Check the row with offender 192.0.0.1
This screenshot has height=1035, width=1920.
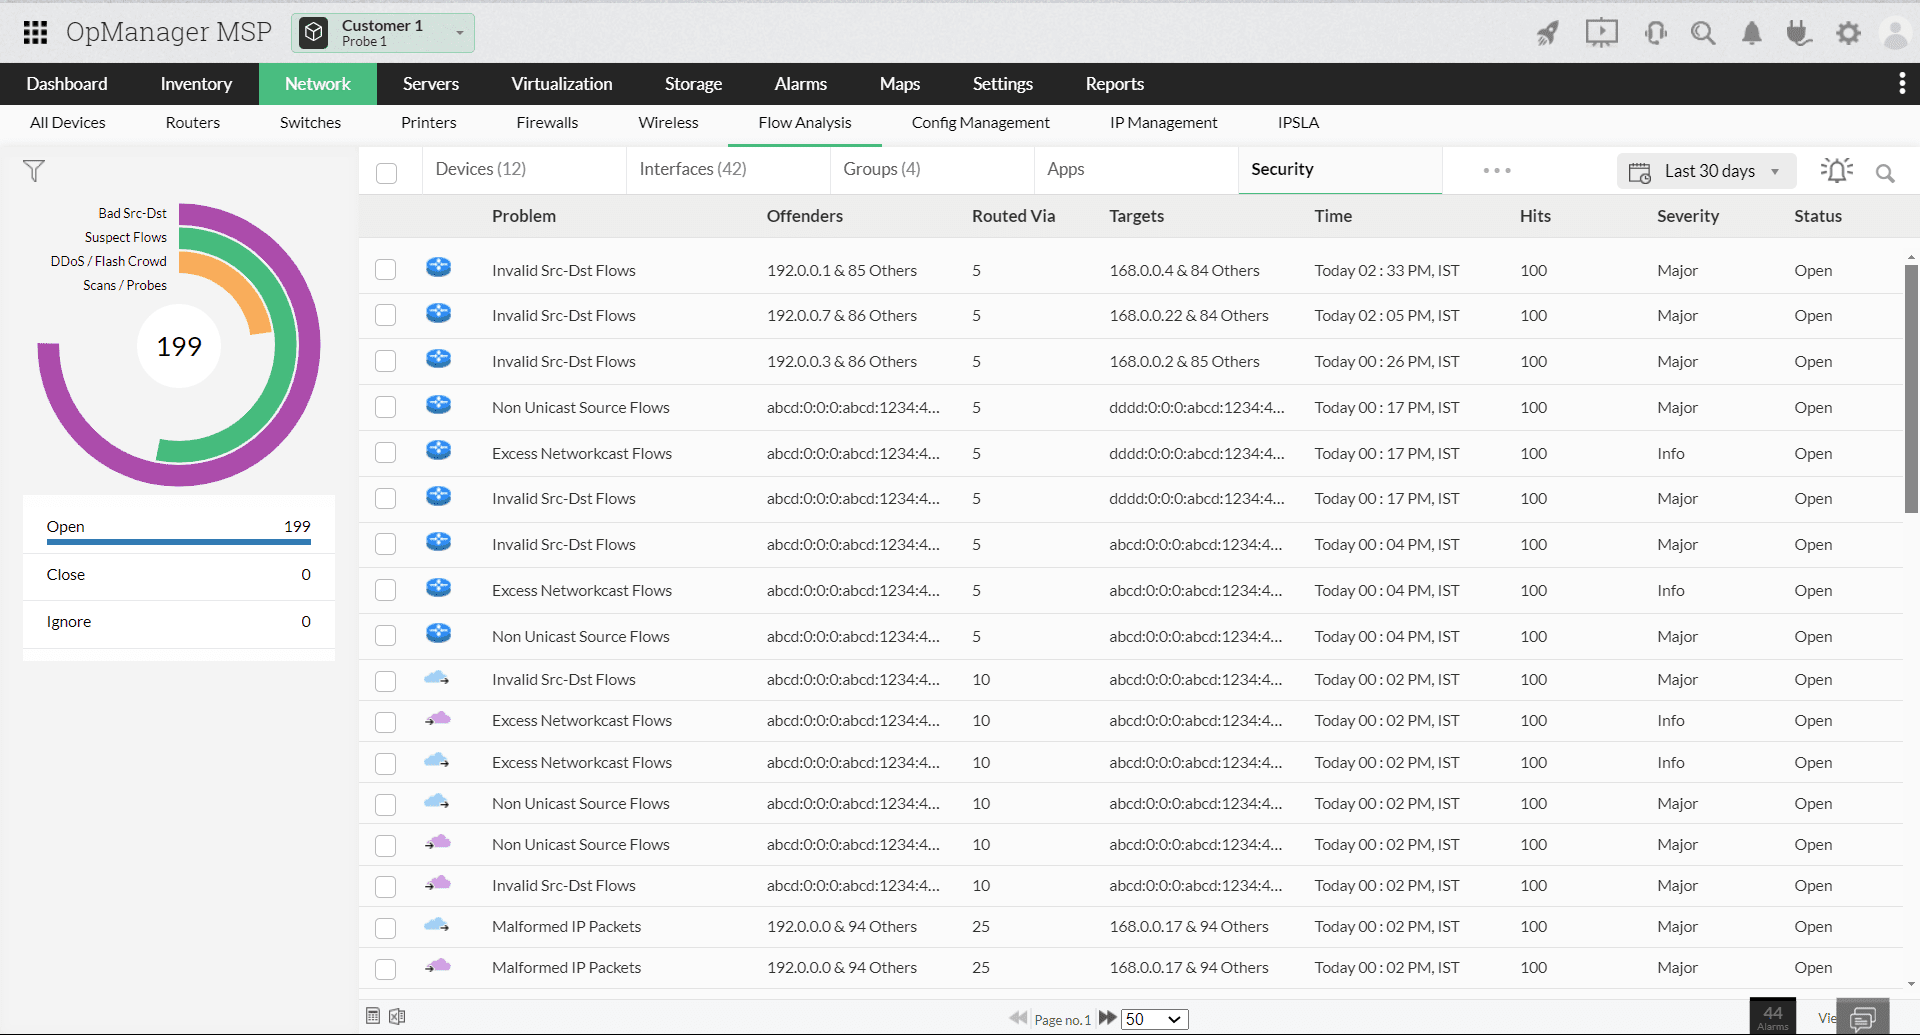click(x=386, y=270)
